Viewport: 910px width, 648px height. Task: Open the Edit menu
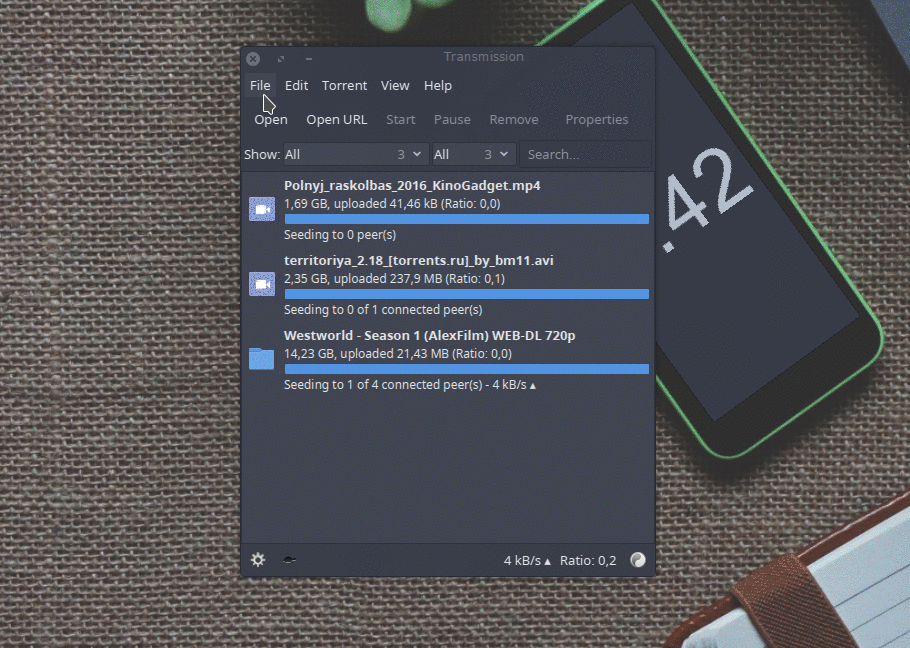coord(296,85)
